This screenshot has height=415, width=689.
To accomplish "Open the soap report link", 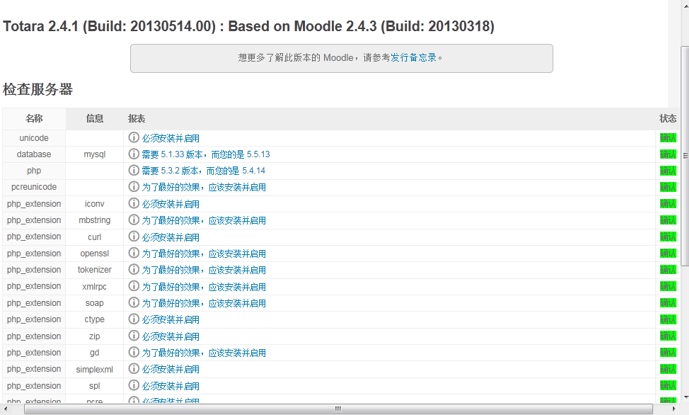I will point(204,303).
